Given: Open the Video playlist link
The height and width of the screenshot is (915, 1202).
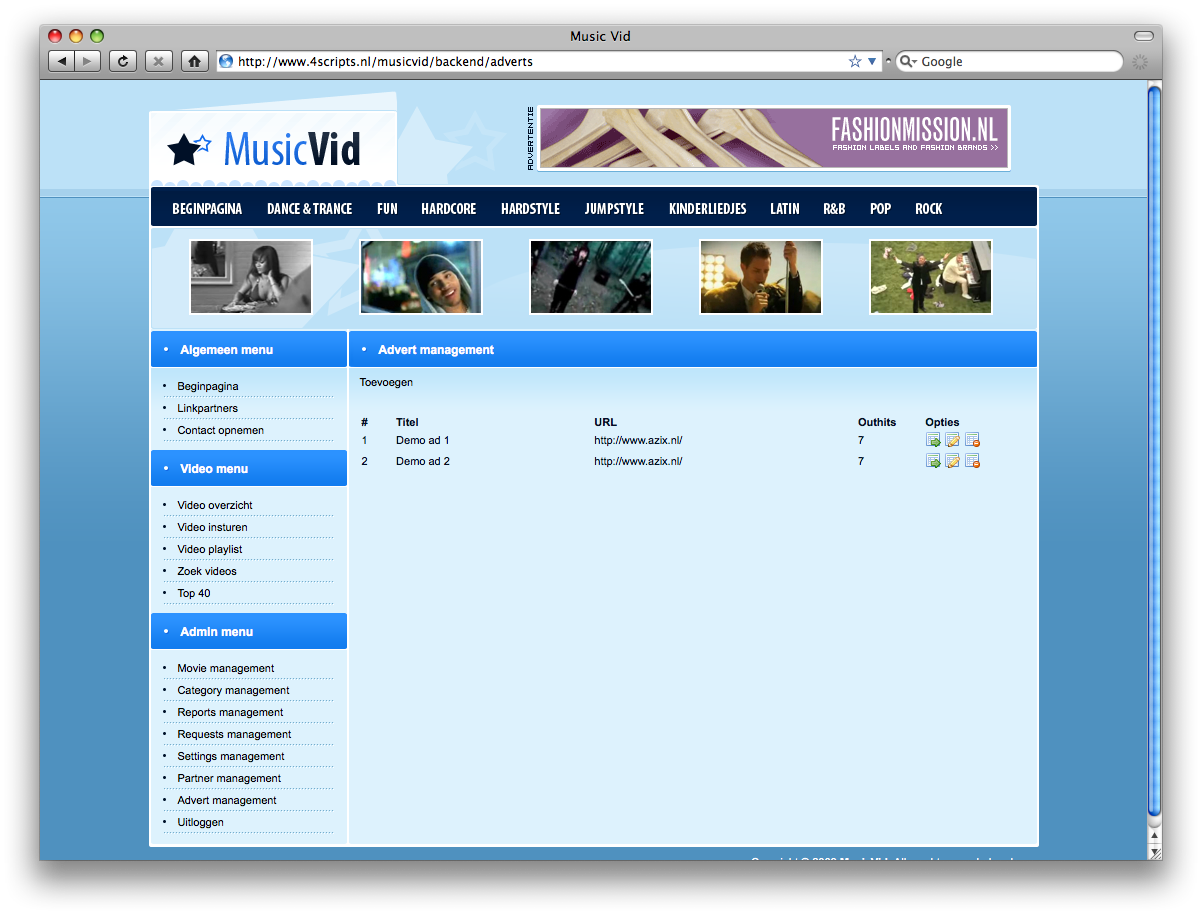Looking at the screenshot, I should pos(210,549).
